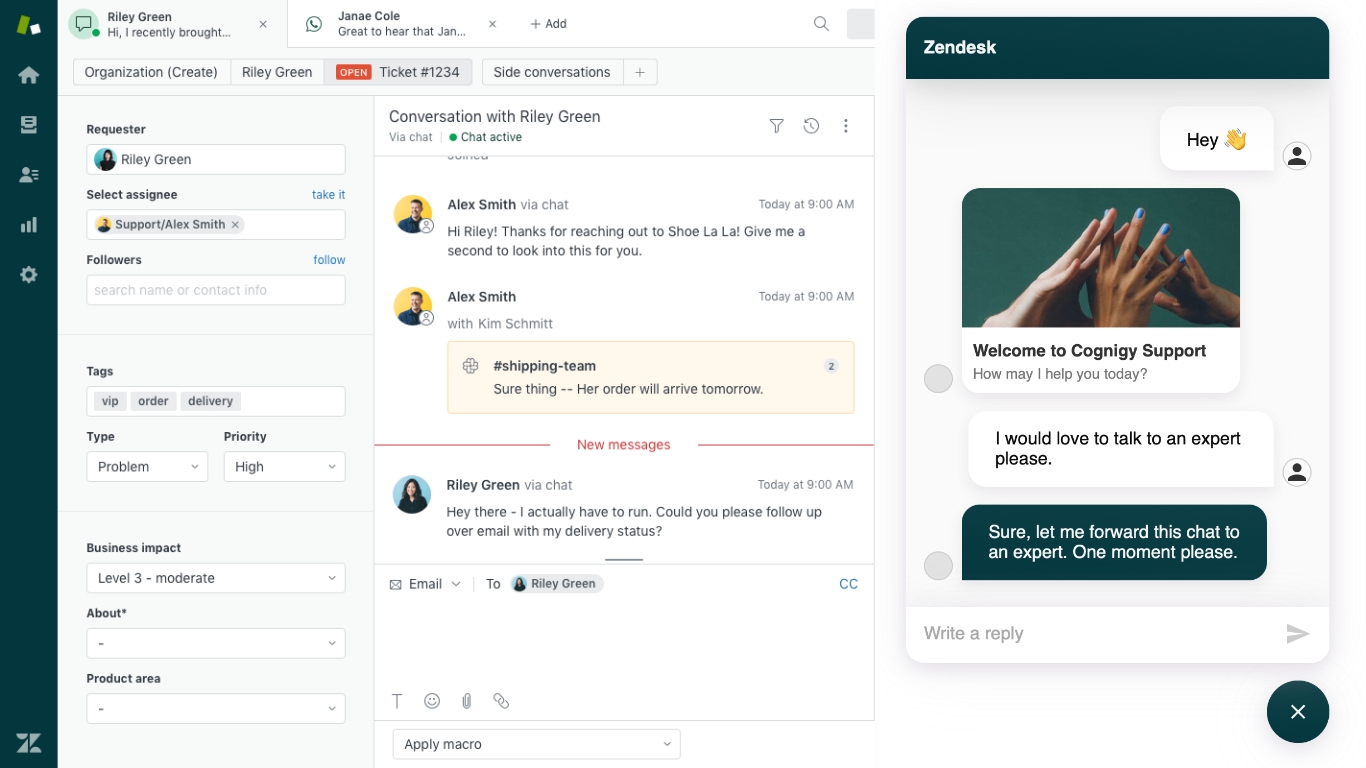Attach a file with the paperclip icon
Image resolution: width=1366 pixels, height=768 pixels.
click(466, 701)
